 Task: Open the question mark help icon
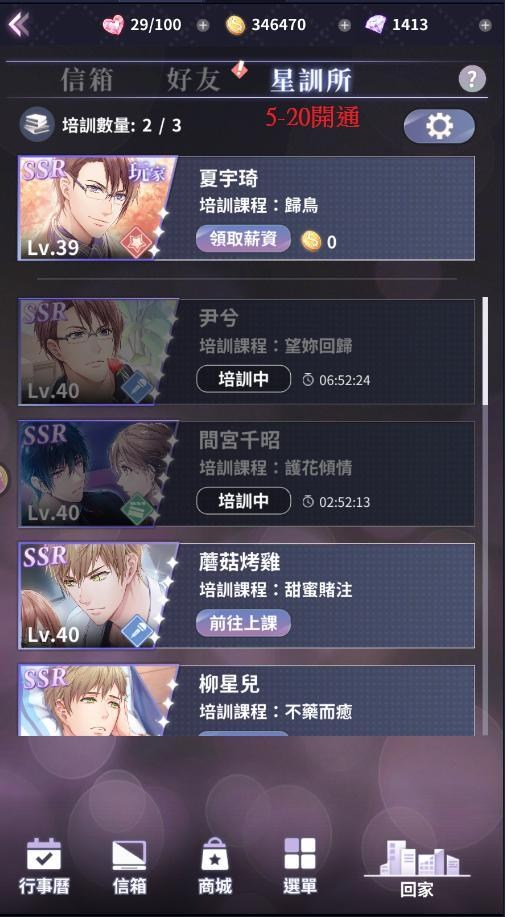[x=472, y=79]
